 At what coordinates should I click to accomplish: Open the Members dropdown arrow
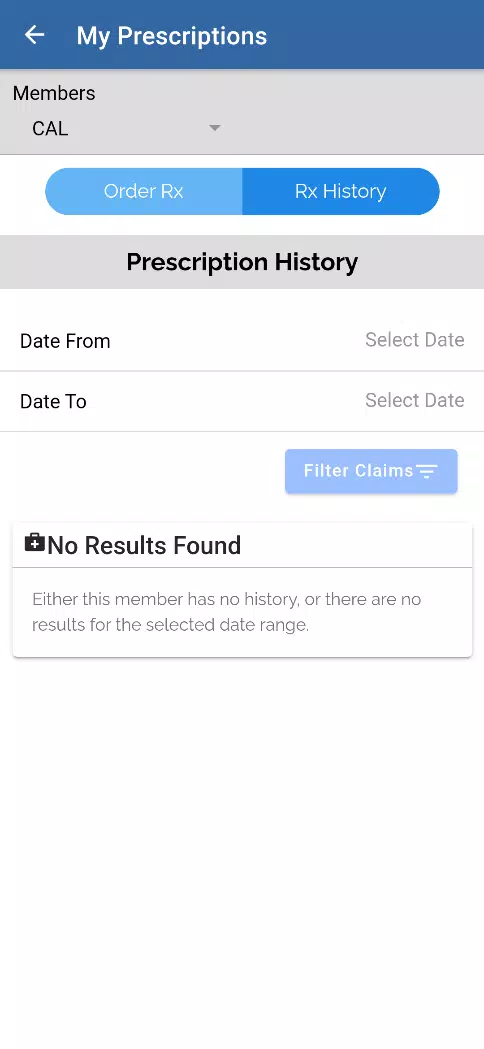(x=214, y=128)
